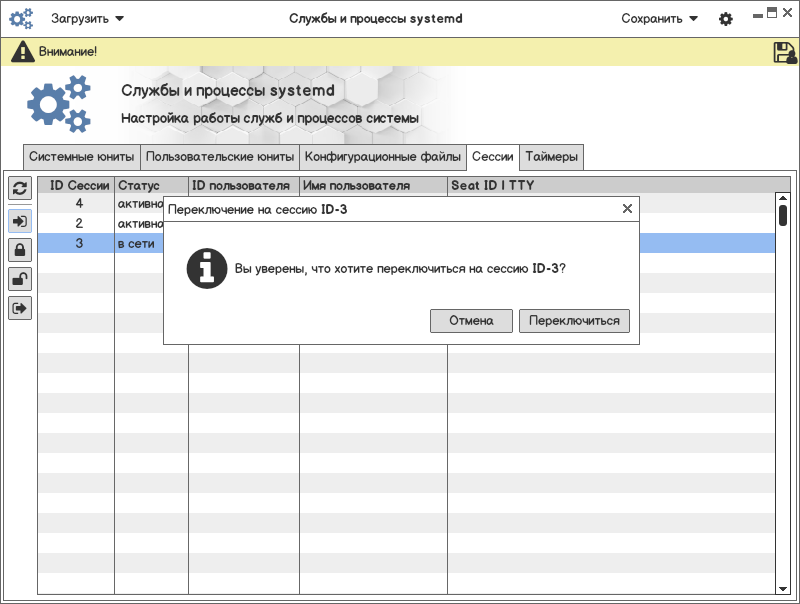This screenshot has height=604, width=800.
Task: Open the Пользовательские юниты tab
Action: [219, 157]
